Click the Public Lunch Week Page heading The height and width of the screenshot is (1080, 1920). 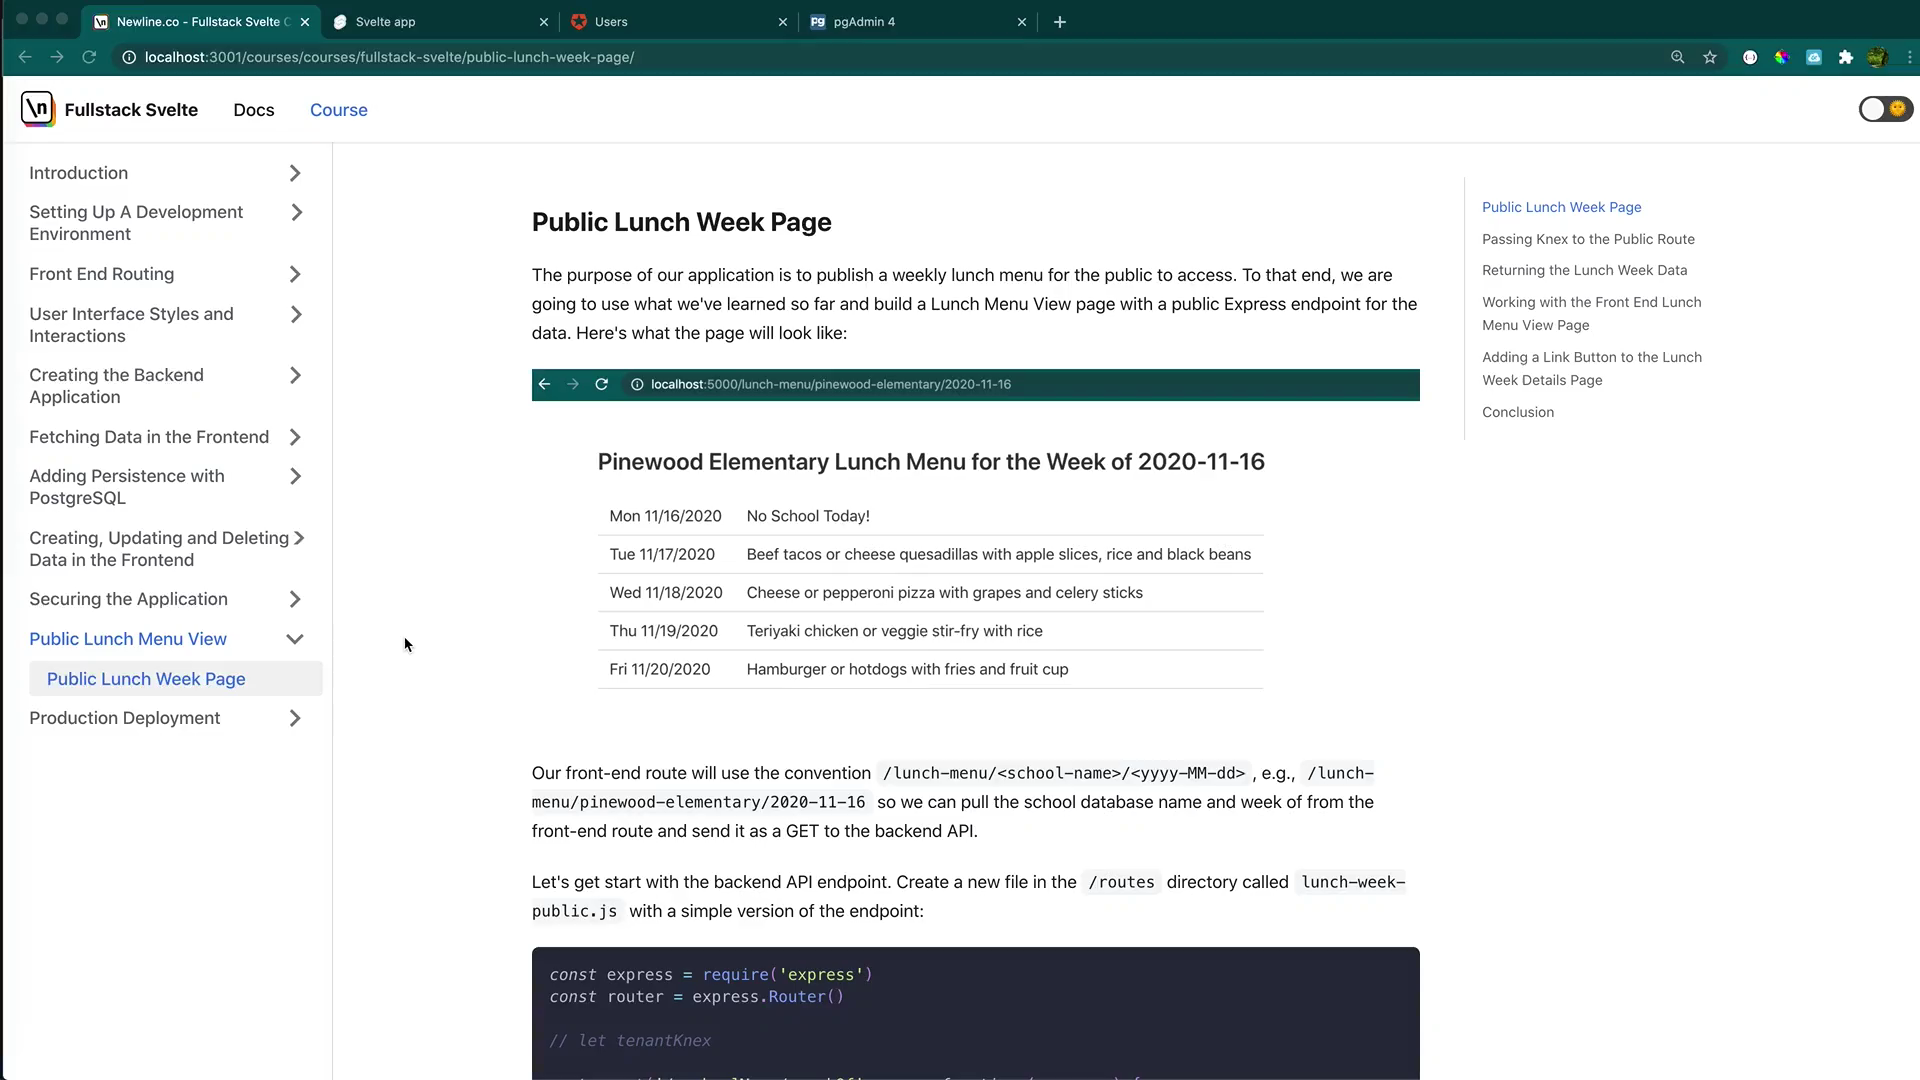(681, 222)
